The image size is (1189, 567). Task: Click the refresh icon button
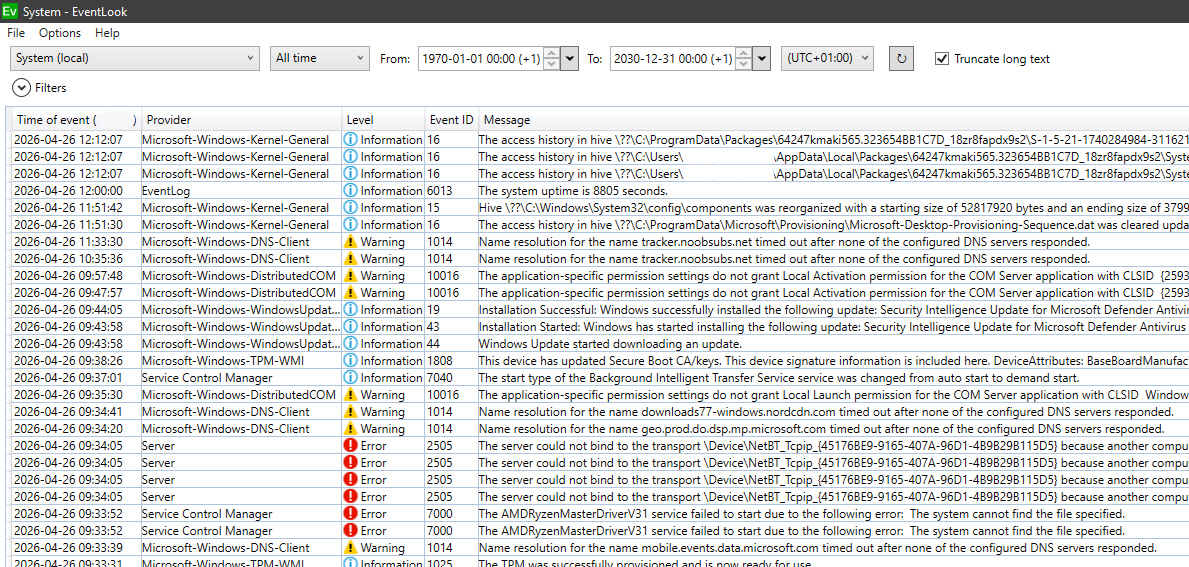click(x=901, y=58)
